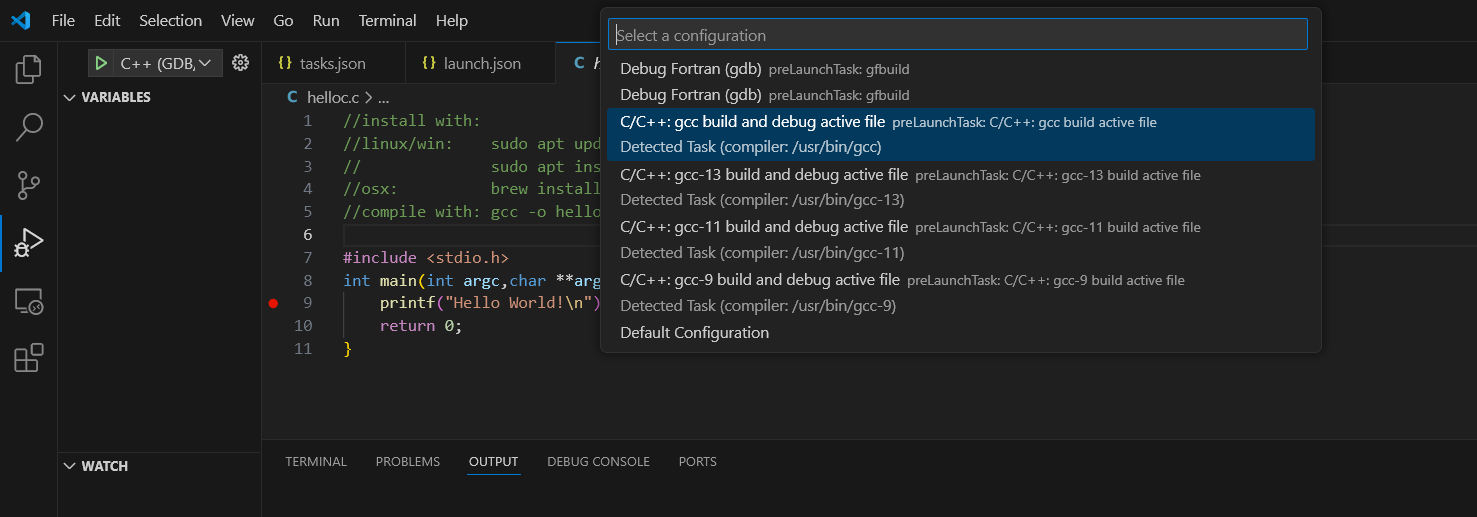This screenshot has height=517, width=1477.
Task: Switch to the tasks.json editor tab
Action: point(332,63)
